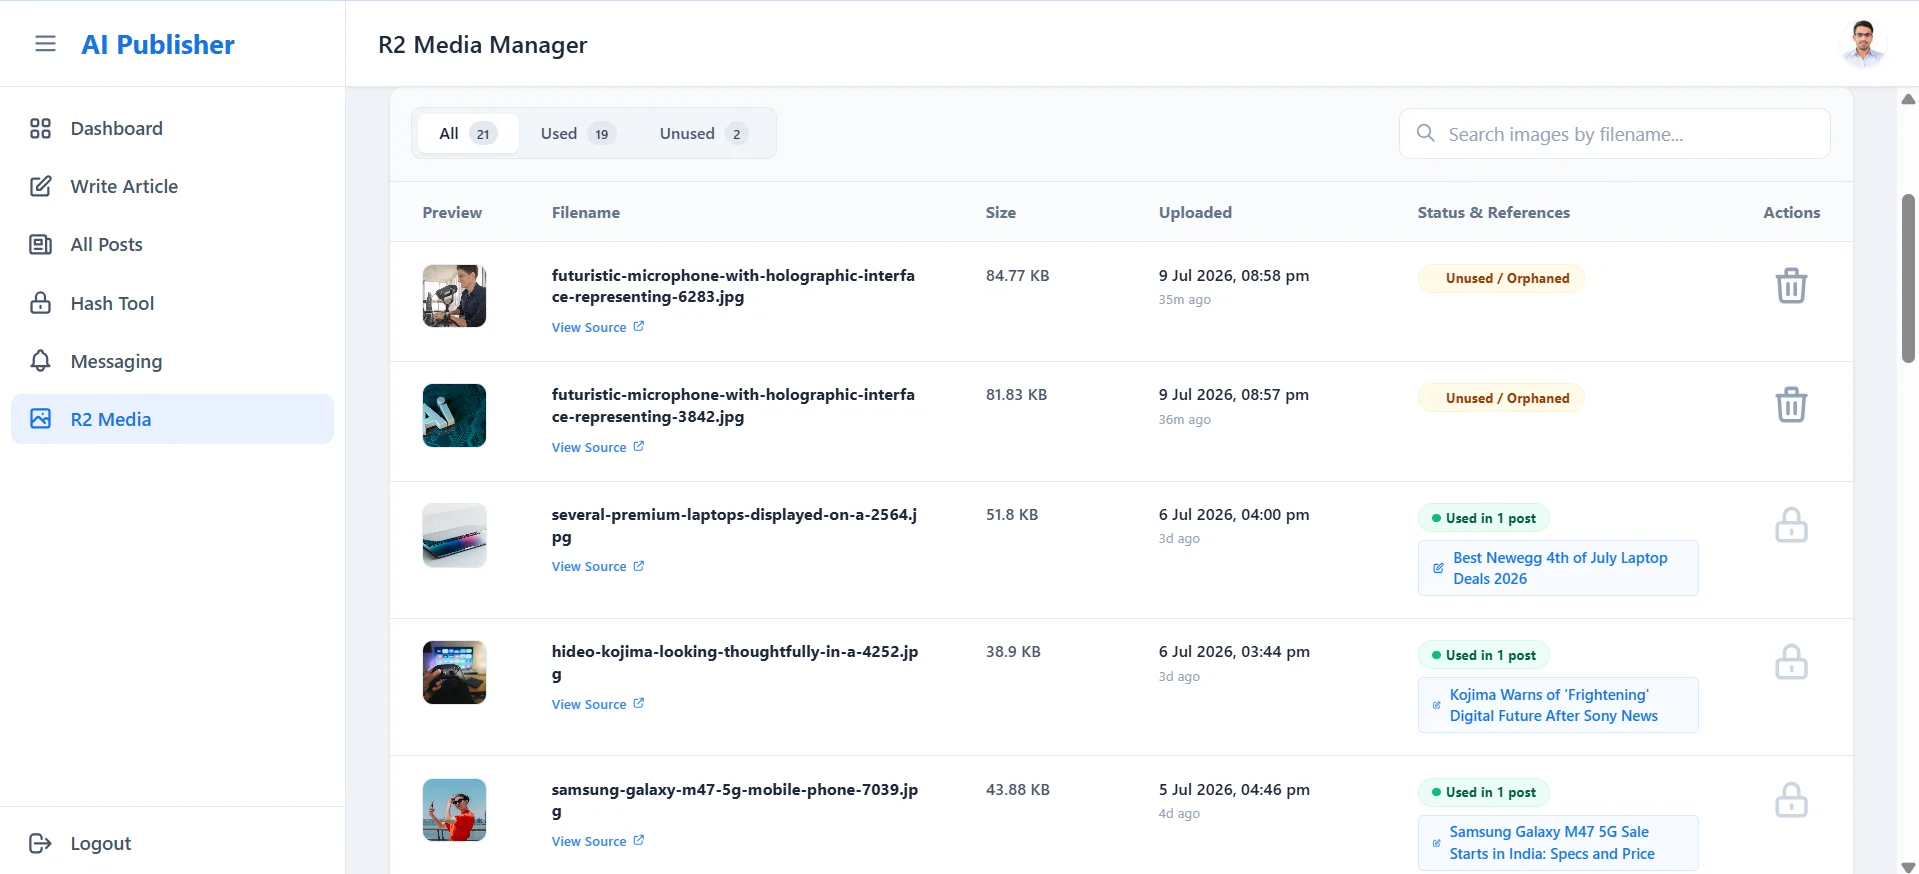Click the 9 Jul 2026, 08:57 pm date
This screenshot has height=874, width=1919.
[x=1234, y=395]
